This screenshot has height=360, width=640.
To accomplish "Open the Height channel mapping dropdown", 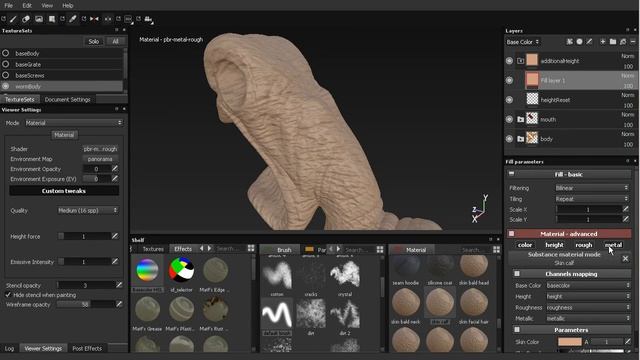I will (588, 296).
